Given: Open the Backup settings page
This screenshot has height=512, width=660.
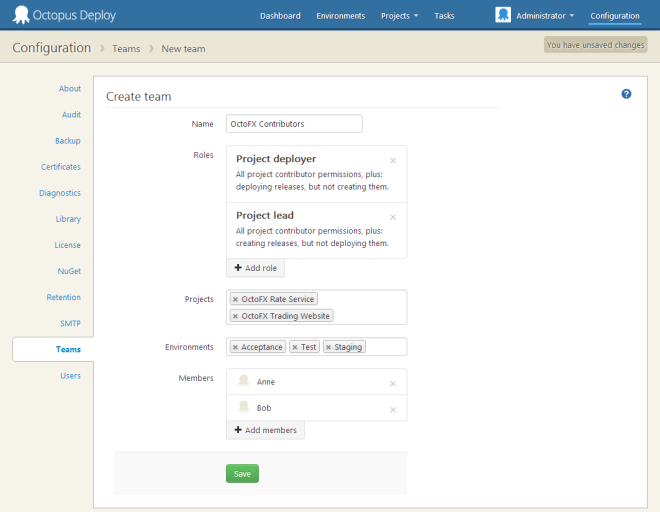Looking at the screenshot, I should pyautogui.click(x=68, y=141).
